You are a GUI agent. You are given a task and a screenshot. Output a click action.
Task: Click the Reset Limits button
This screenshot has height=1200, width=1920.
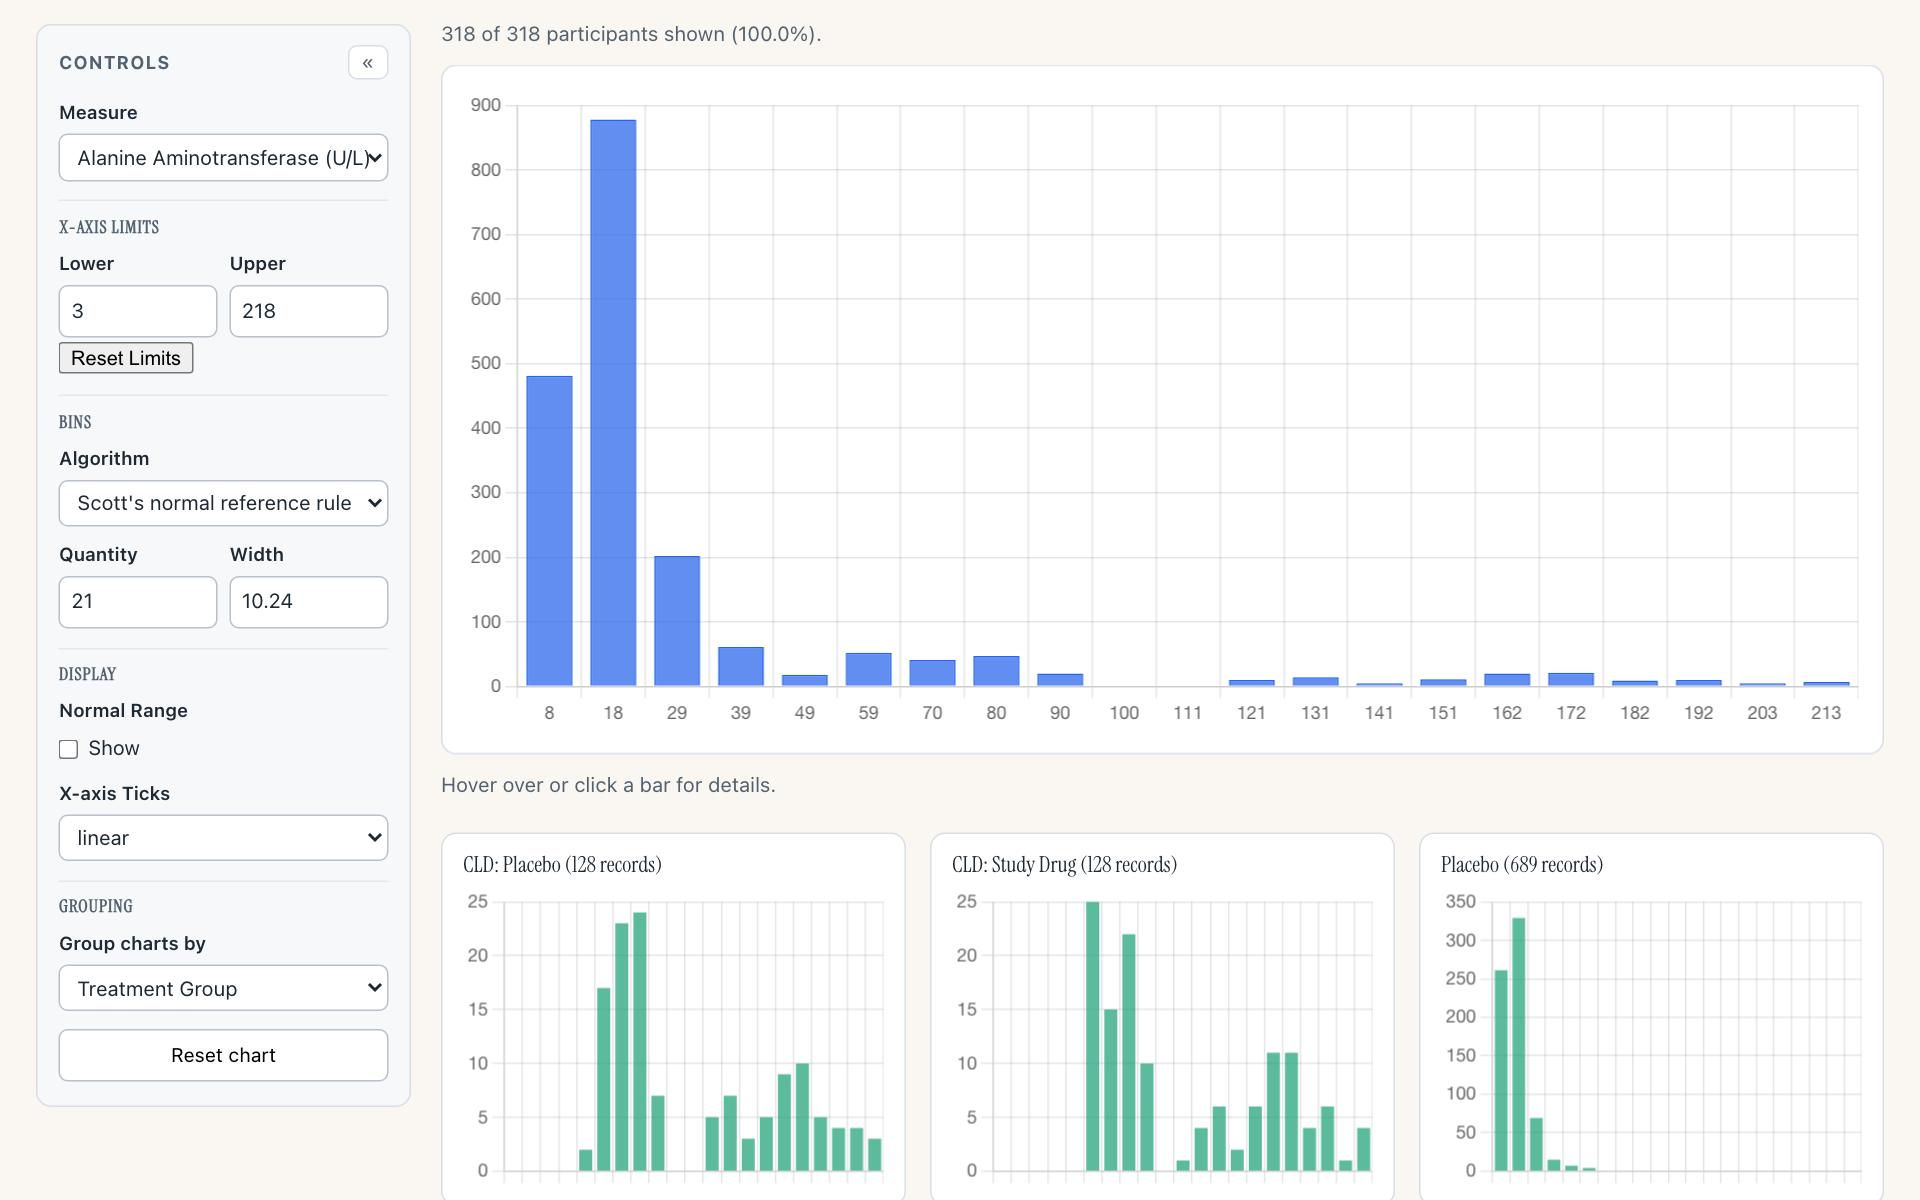click(x=126, y=358)
